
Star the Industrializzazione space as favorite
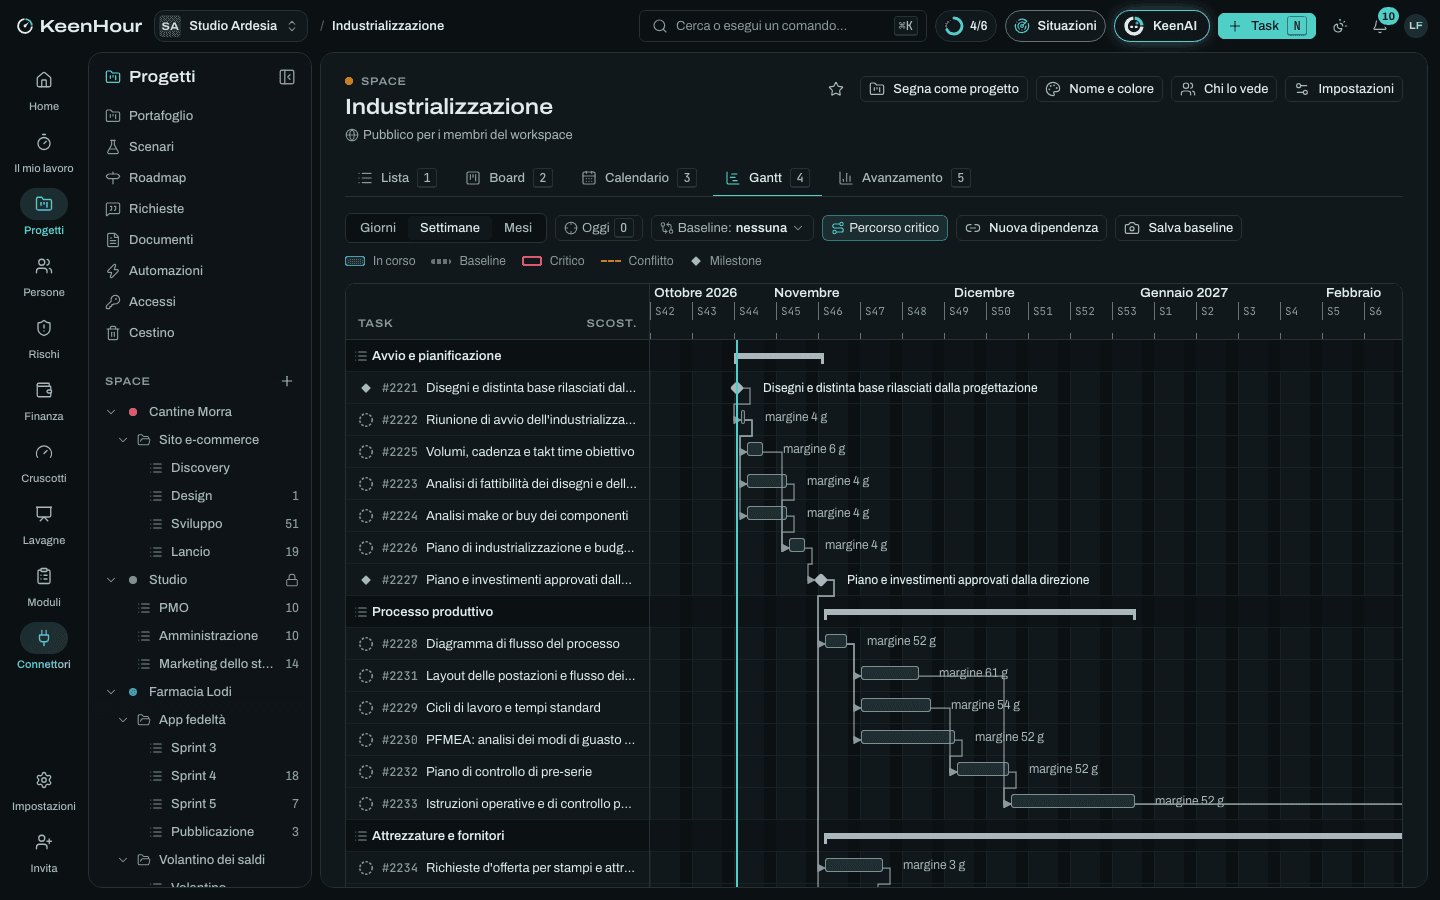tap(836, 89)
